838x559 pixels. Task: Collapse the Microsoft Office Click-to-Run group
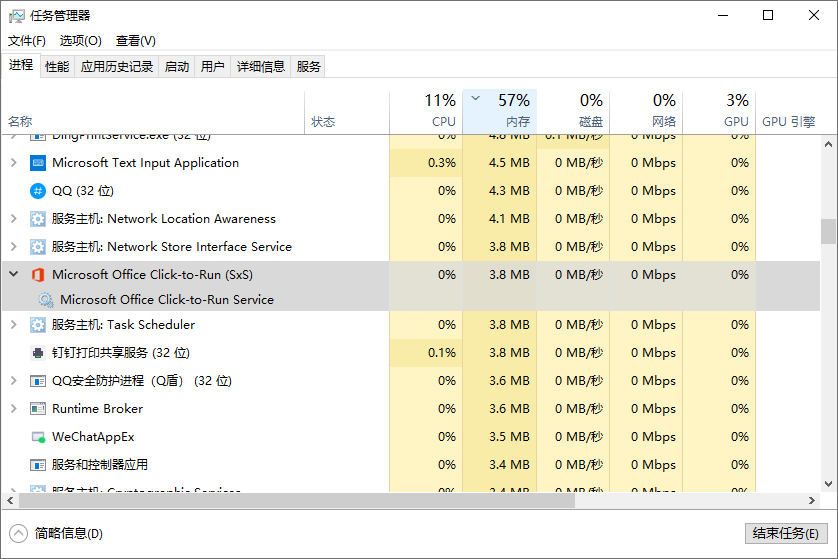tap(13, 275)
